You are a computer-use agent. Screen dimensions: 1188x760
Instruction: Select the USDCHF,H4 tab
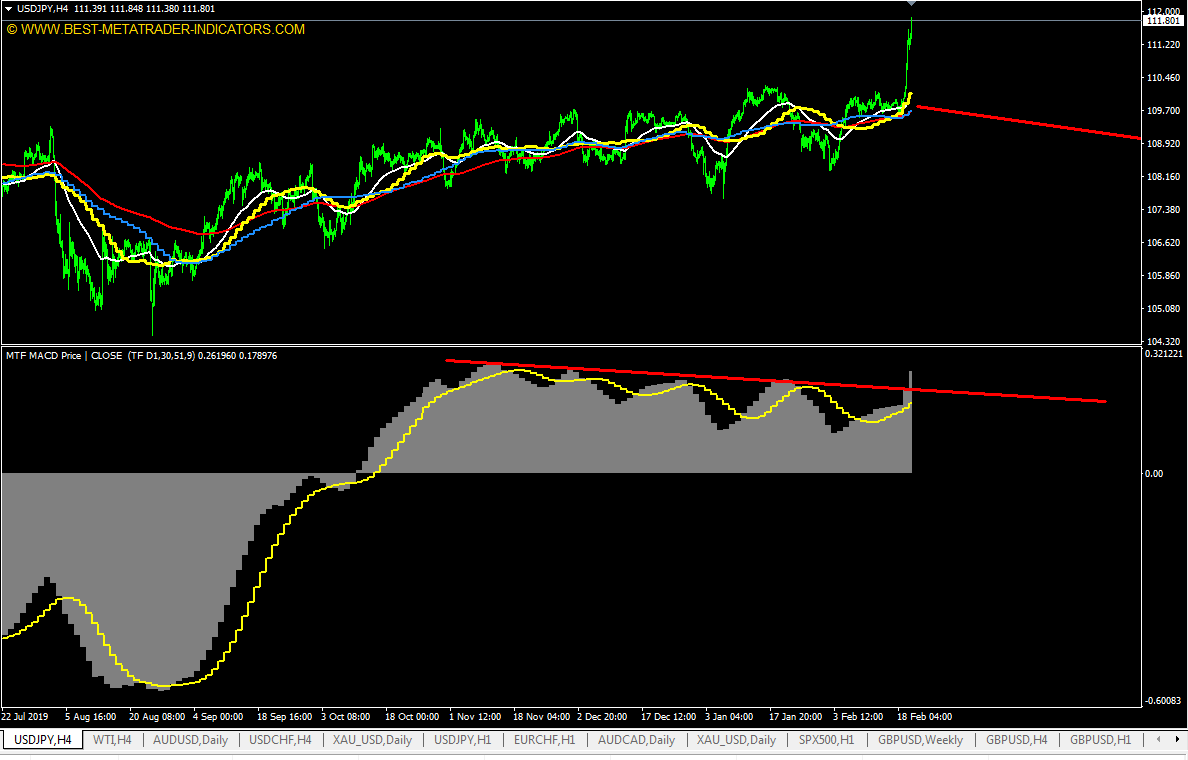point(280,740)
